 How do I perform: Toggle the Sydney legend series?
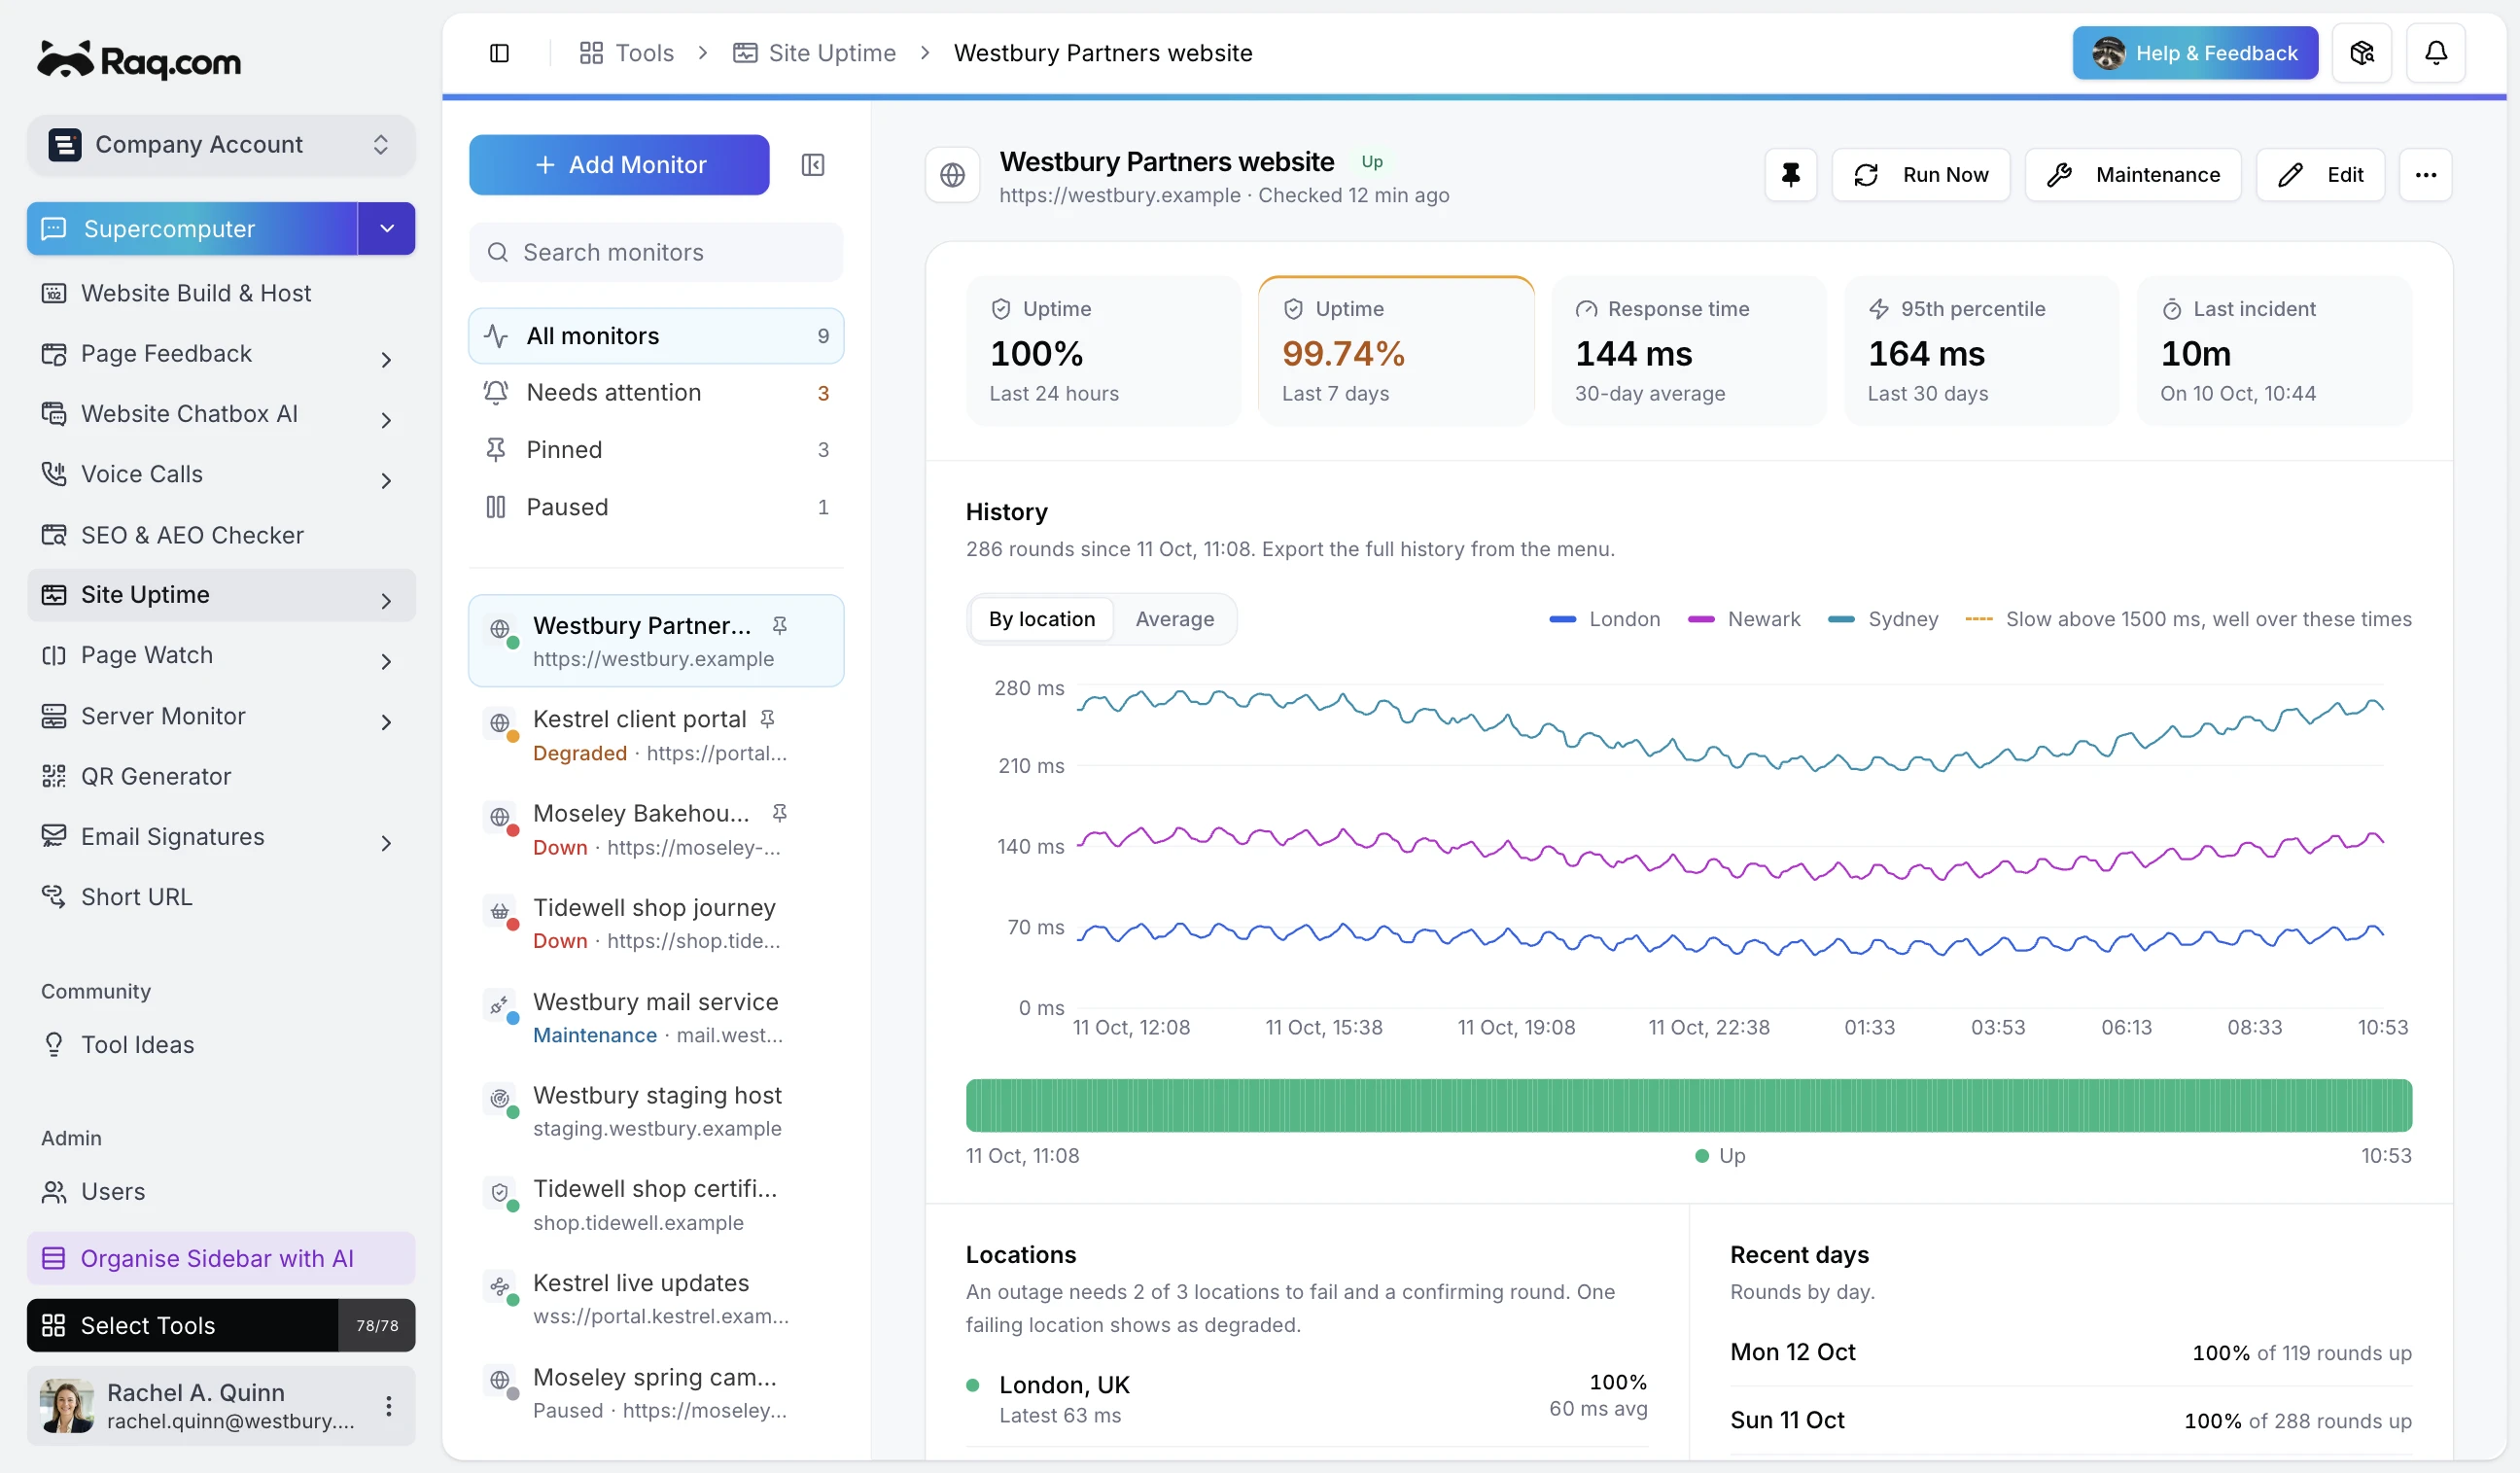coord(1882,619)
